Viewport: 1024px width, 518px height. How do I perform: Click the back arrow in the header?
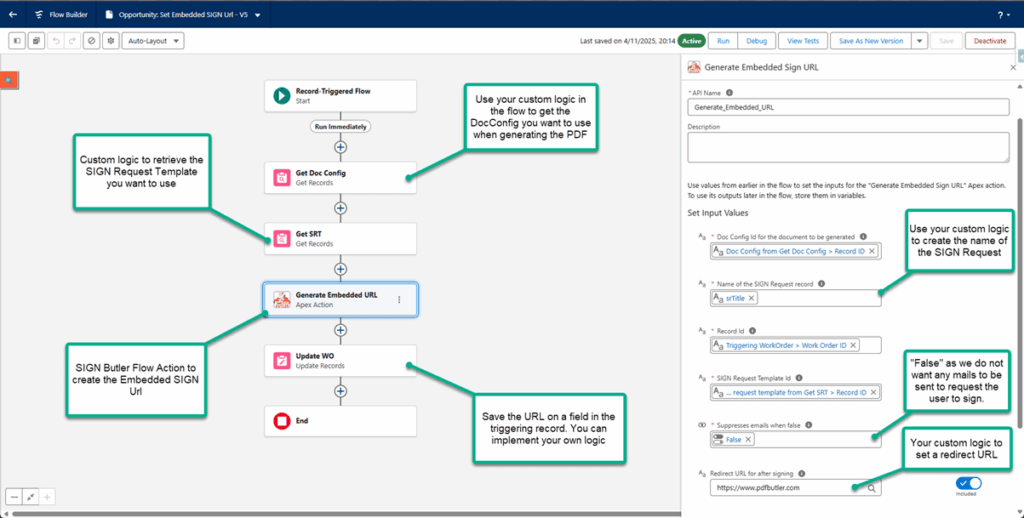(x=13, y=15)
